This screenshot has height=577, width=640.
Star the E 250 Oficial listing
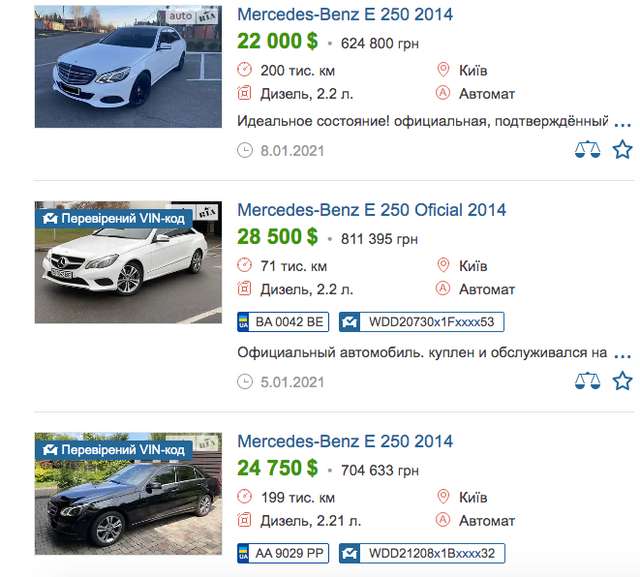coord(622,381)
